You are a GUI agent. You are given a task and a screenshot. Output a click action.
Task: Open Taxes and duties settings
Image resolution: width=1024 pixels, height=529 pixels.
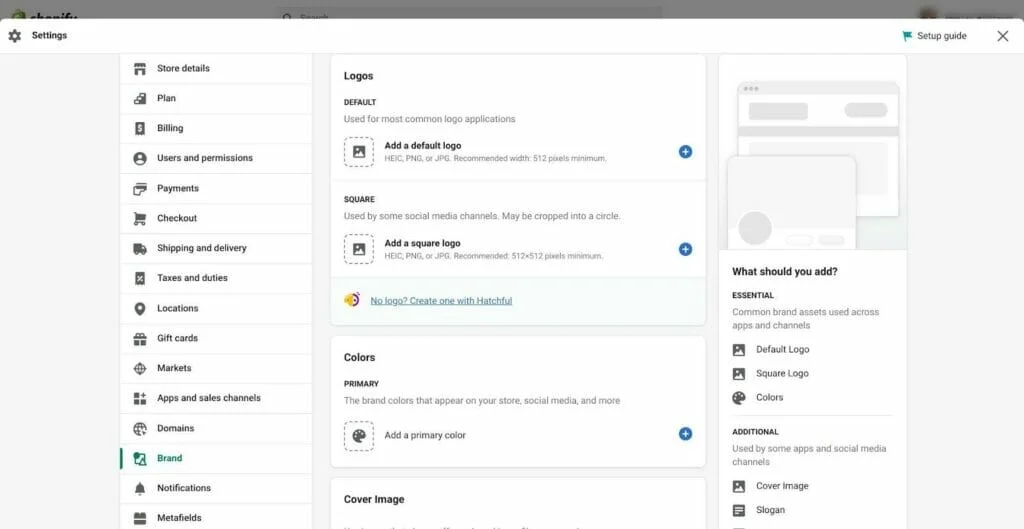click(216, 279)
